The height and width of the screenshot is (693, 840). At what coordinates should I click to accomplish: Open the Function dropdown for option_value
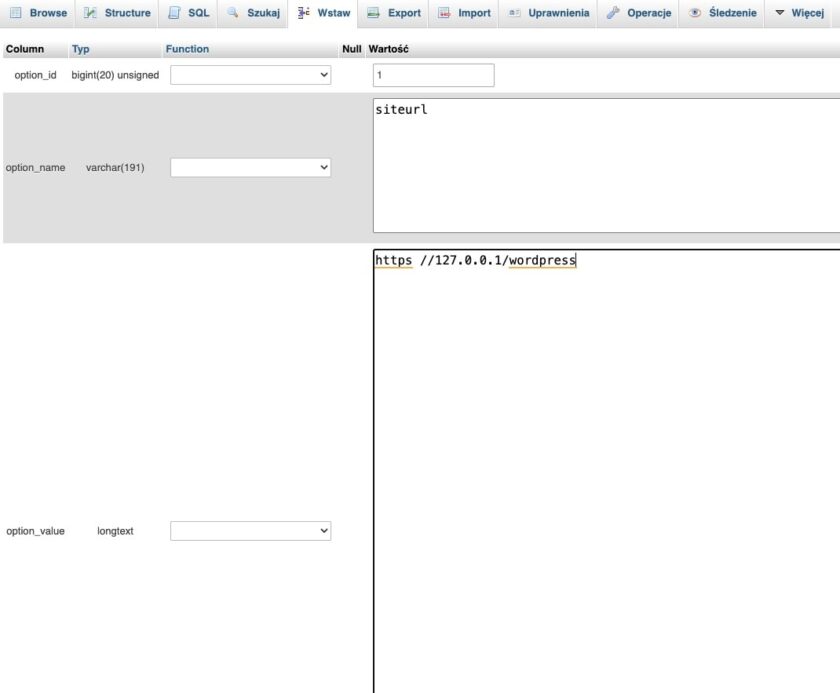point(248,530)
